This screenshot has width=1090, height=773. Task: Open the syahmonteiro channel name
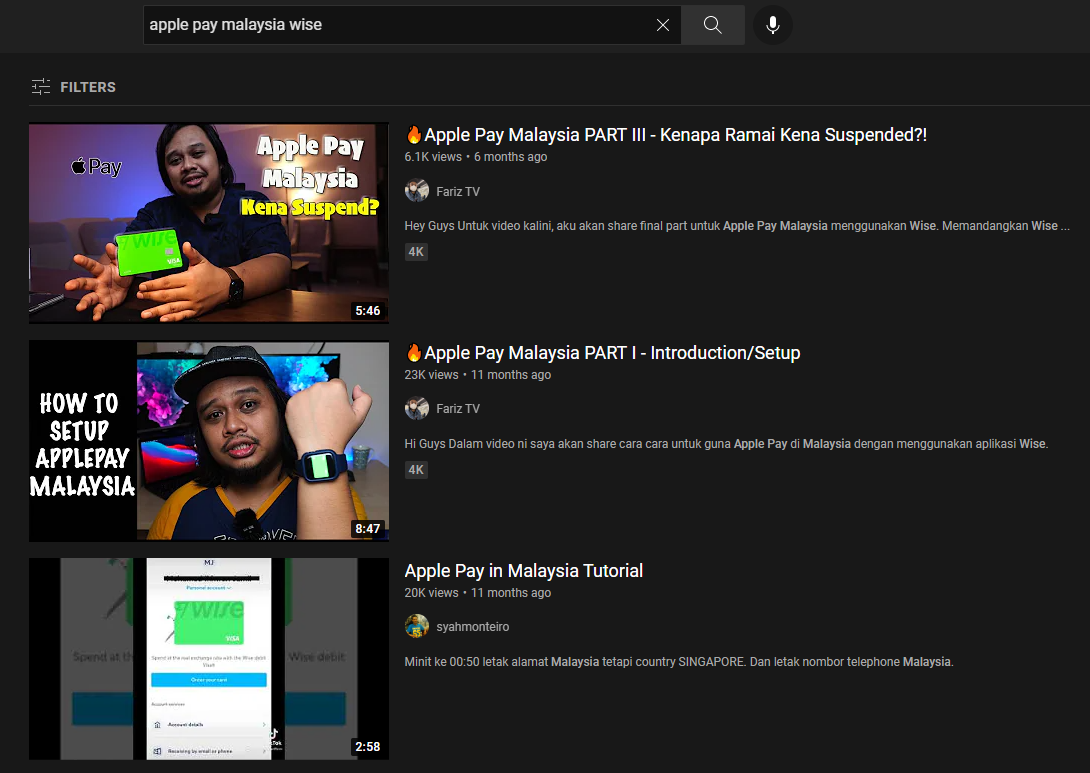tap(473, 626)
